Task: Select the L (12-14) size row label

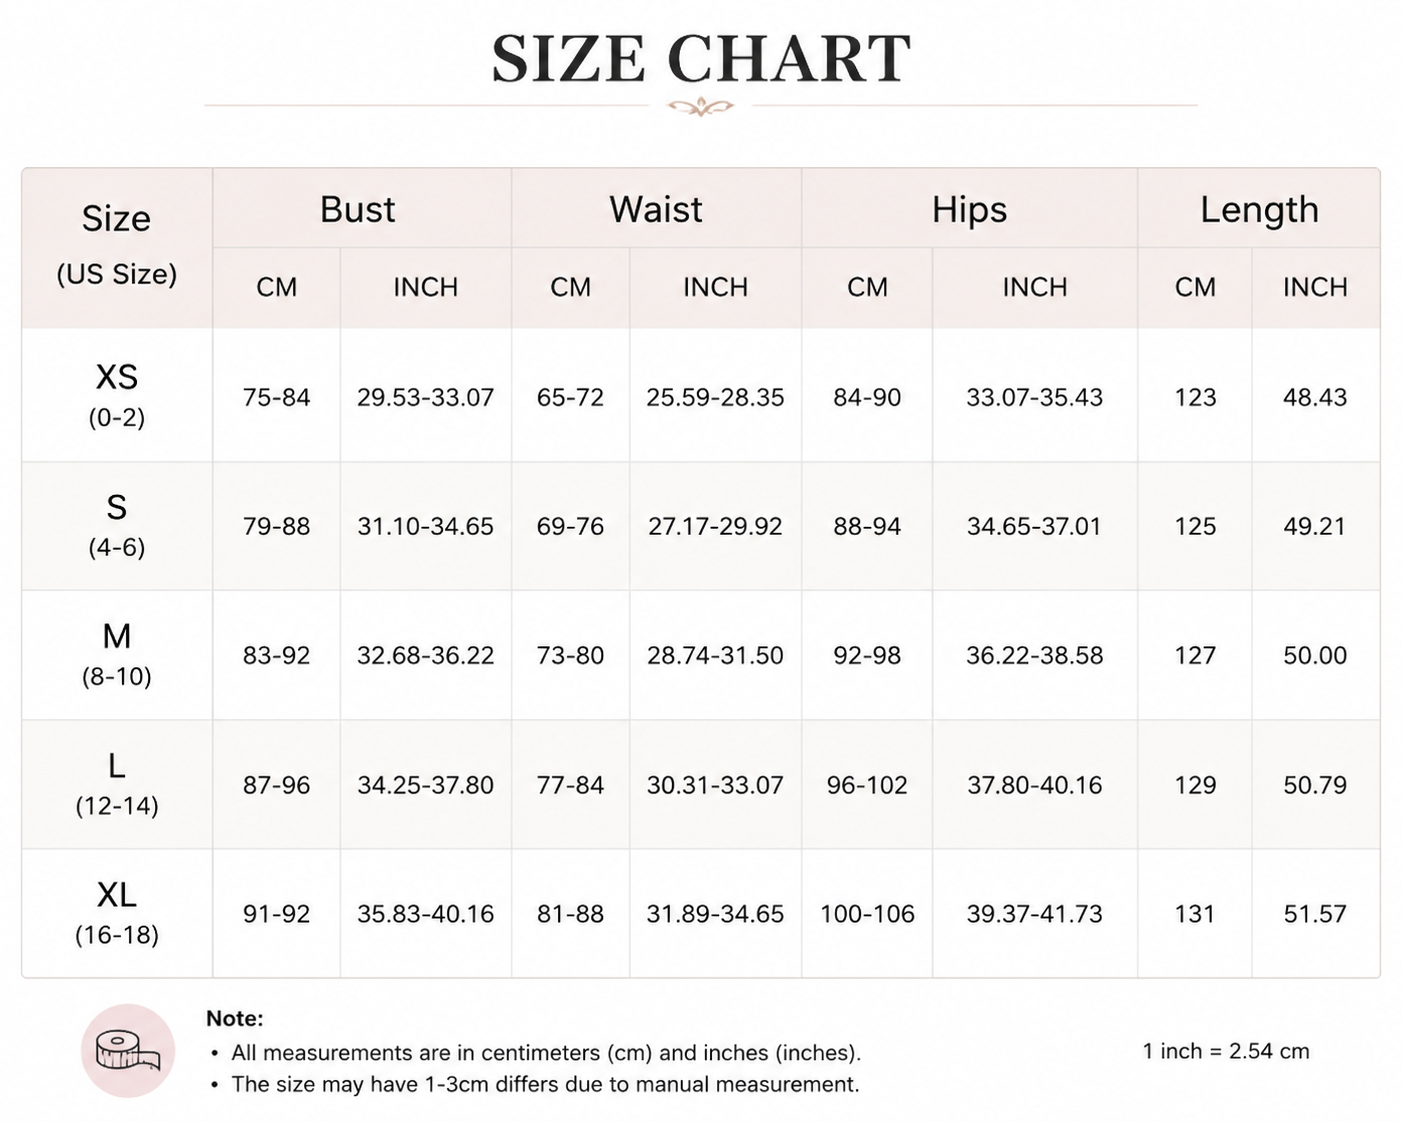Action: pyautogui.click(x=117, y=784)
